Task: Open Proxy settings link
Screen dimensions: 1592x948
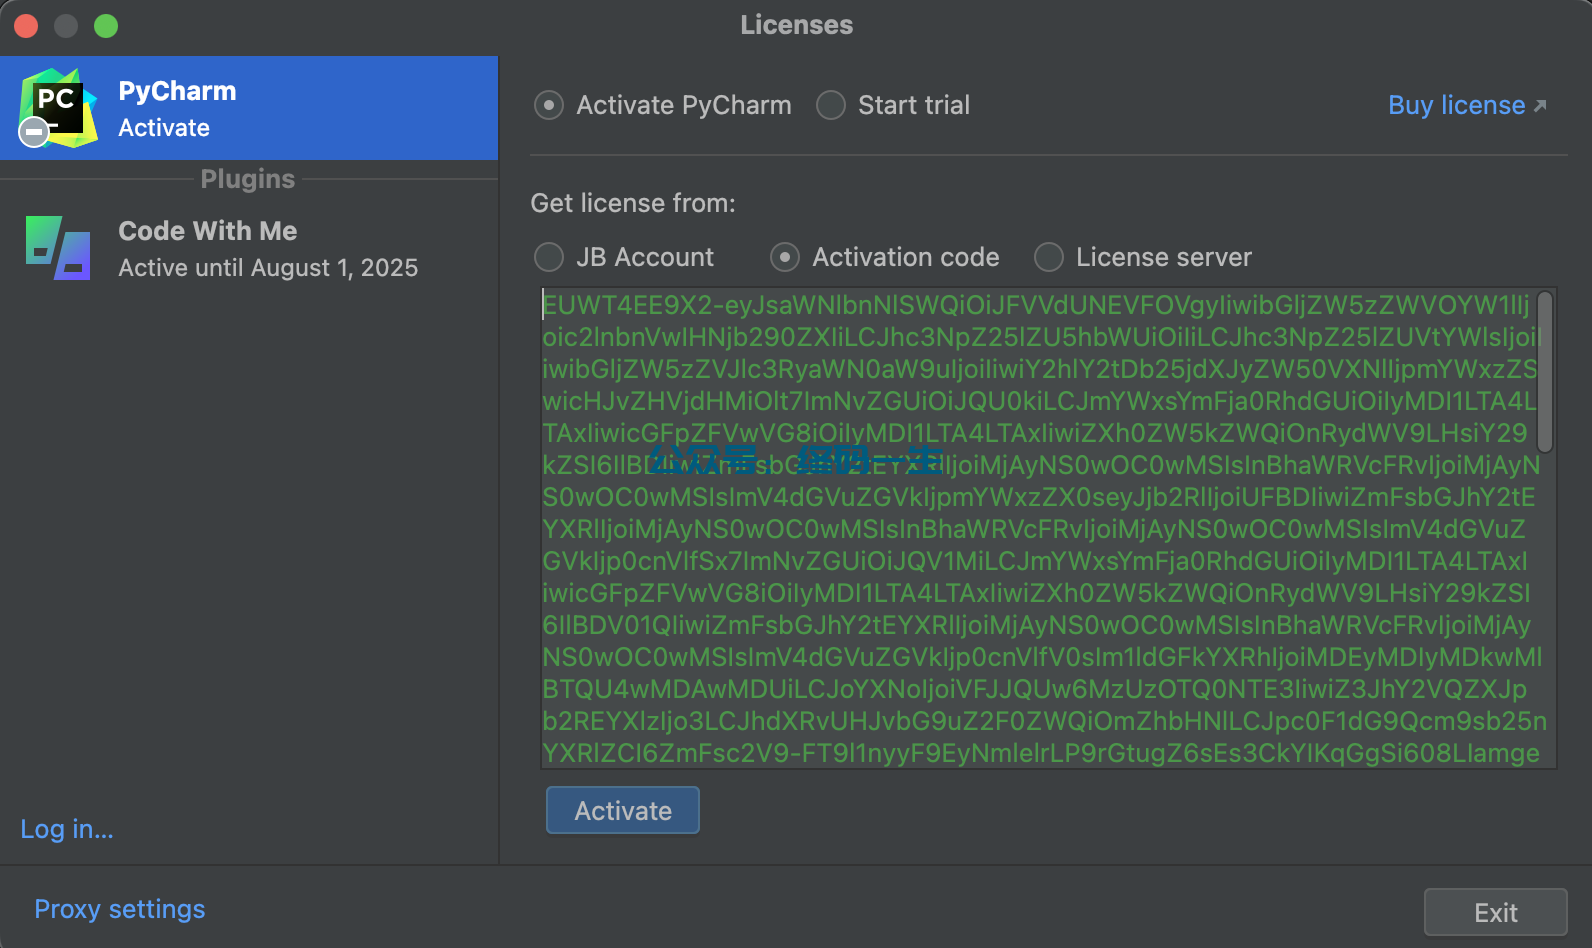Action: tap(120, 909)
